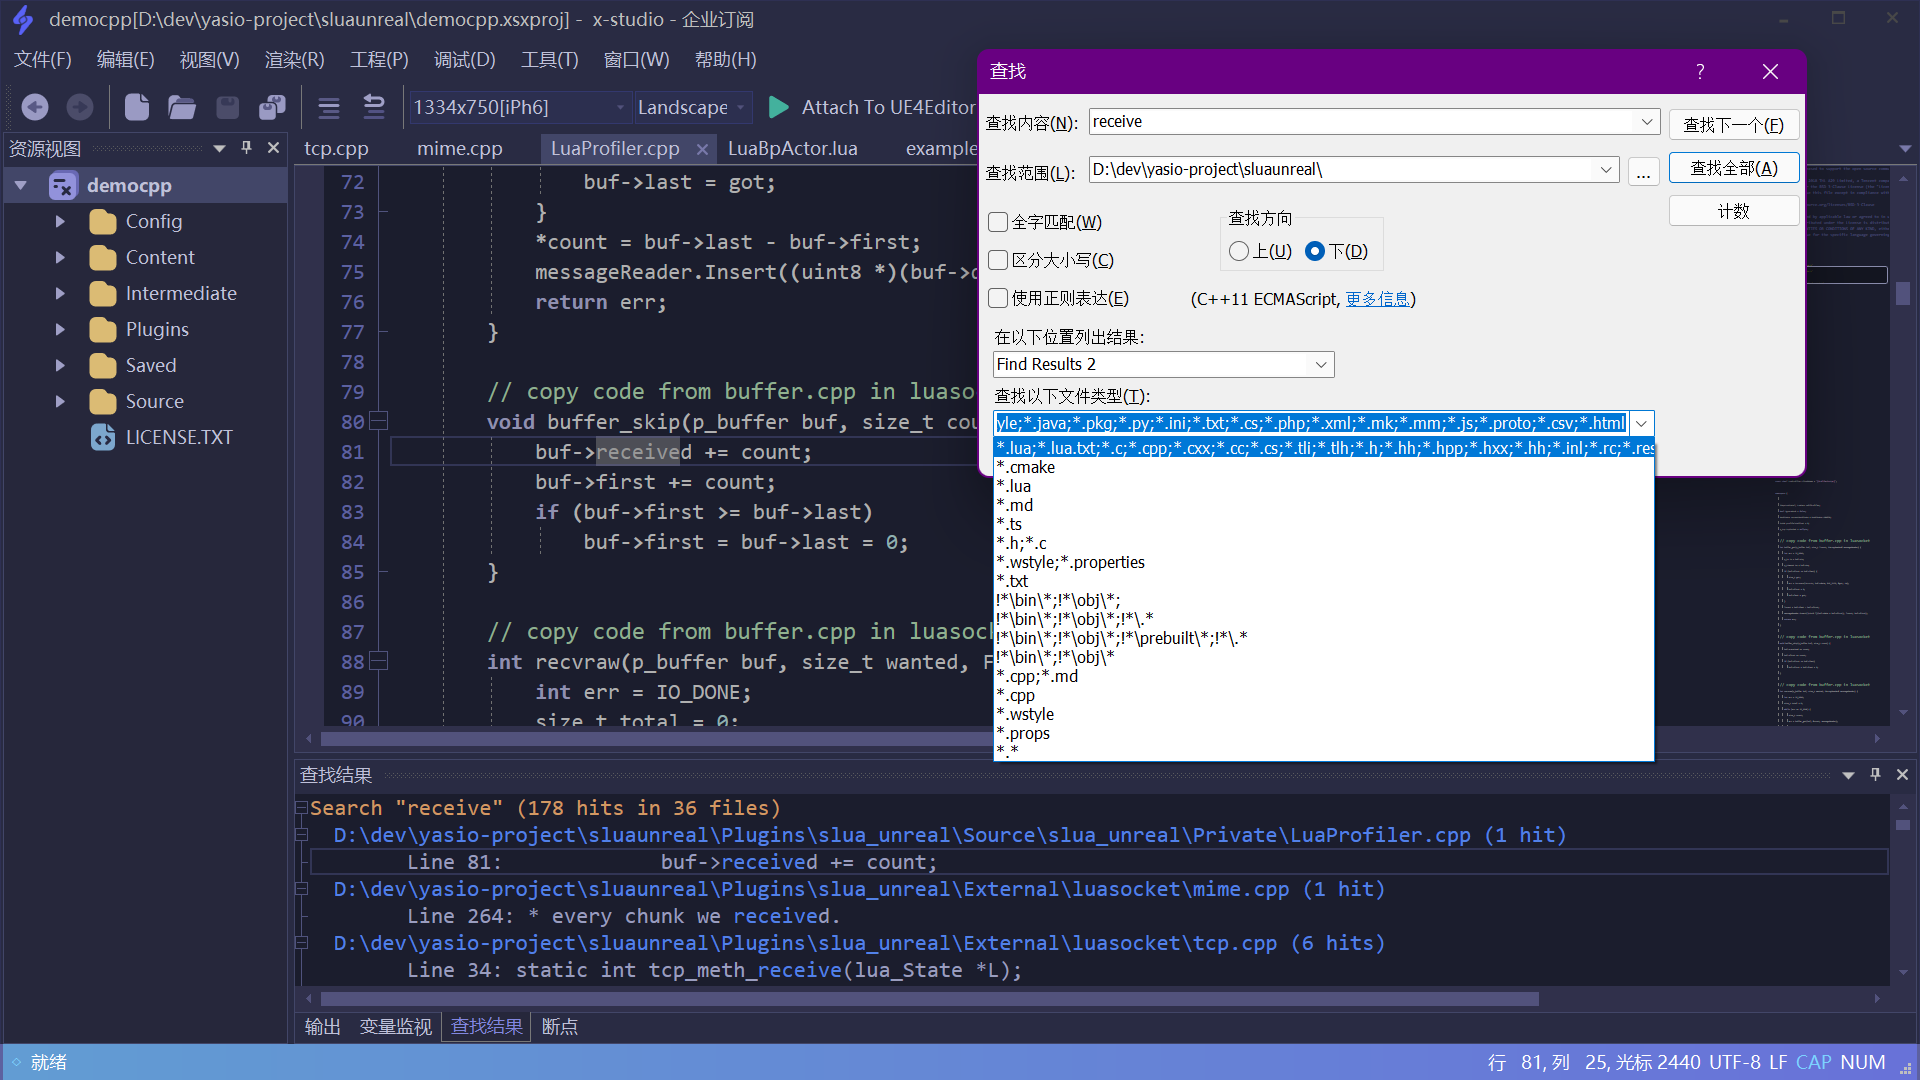Open the 更多信息 regex info link
Viewport: 1920px width, 1080px height.
pyautogui.click(x=1380, y=298)
